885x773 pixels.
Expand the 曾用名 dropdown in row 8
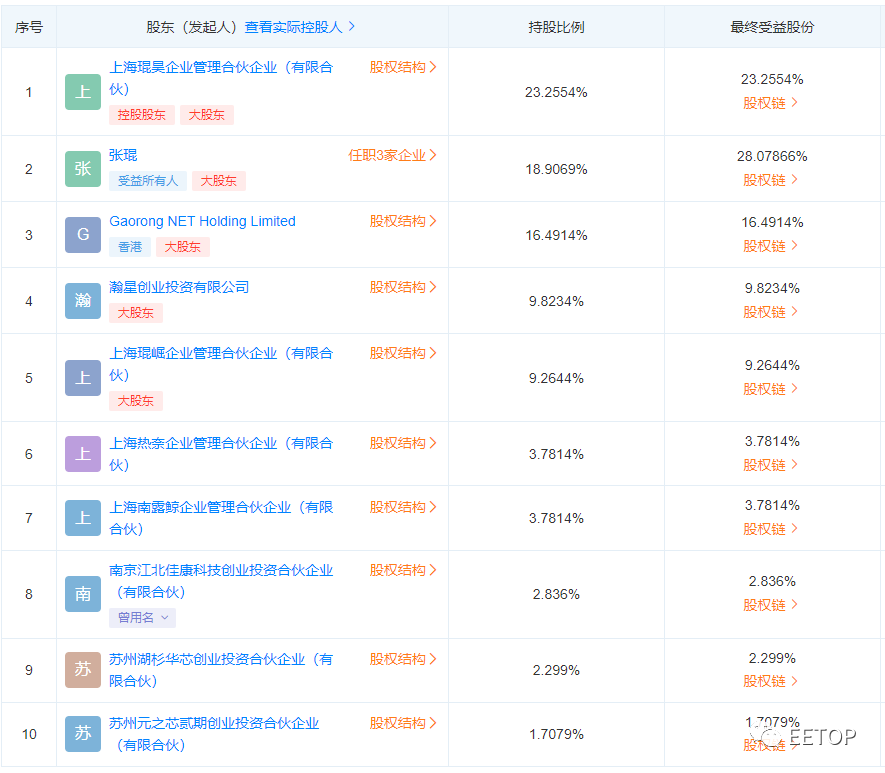click(x=142, y=618)
